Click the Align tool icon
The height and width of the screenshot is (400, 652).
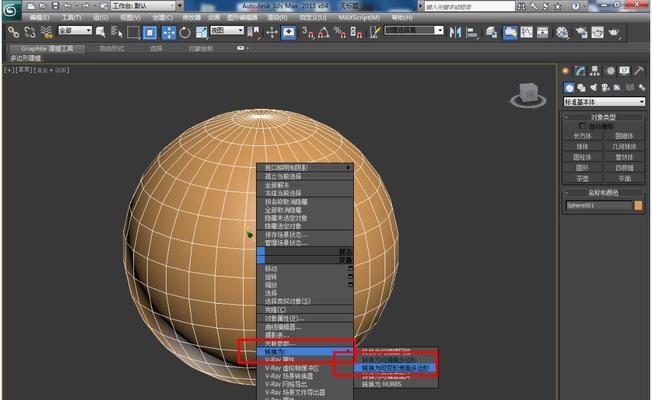click(472, 32)
